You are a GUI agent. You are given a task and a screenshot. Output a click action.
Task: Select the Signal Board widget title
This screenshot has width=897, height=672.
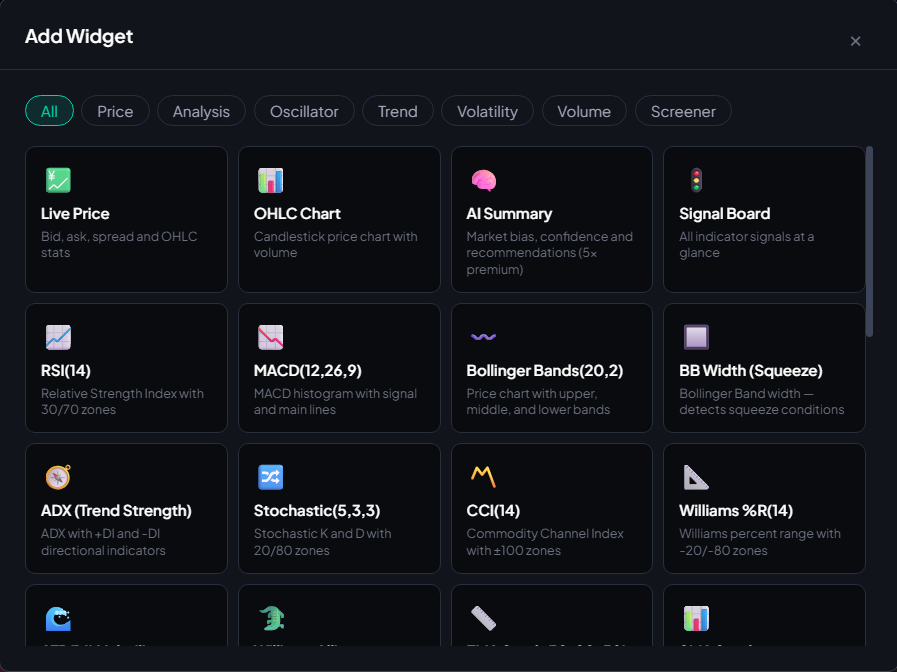tap(724, 213)
